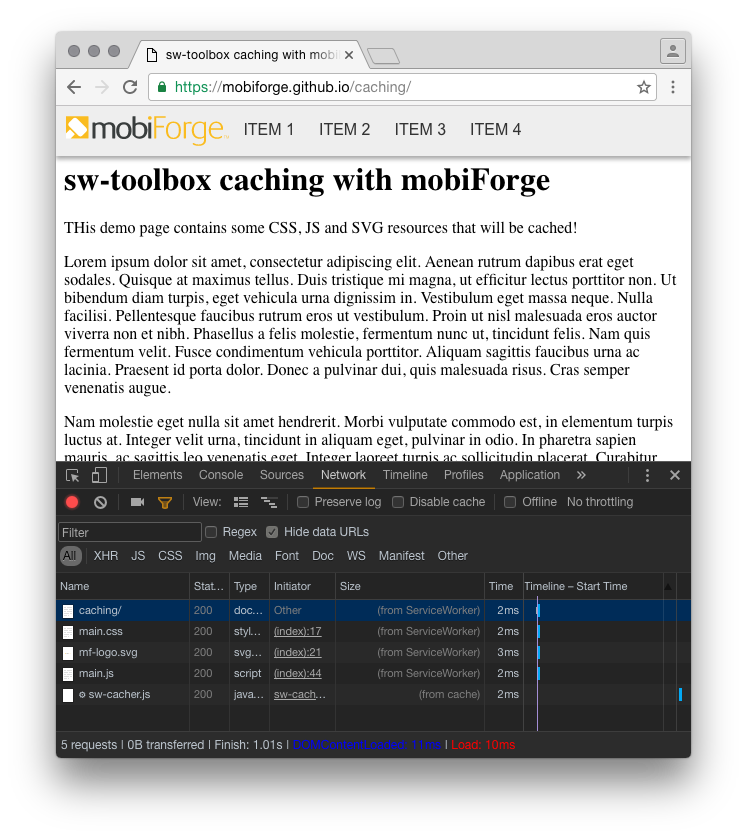Image resolution: width=747 pixels, height=838 pixels.
Task: Select the list view icon
Action: pyautogui.click(x=241, y=502)
